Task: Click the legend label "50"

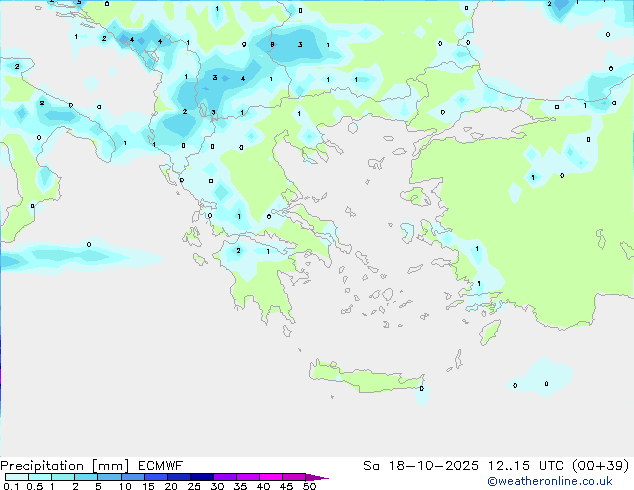Action: 309,486
